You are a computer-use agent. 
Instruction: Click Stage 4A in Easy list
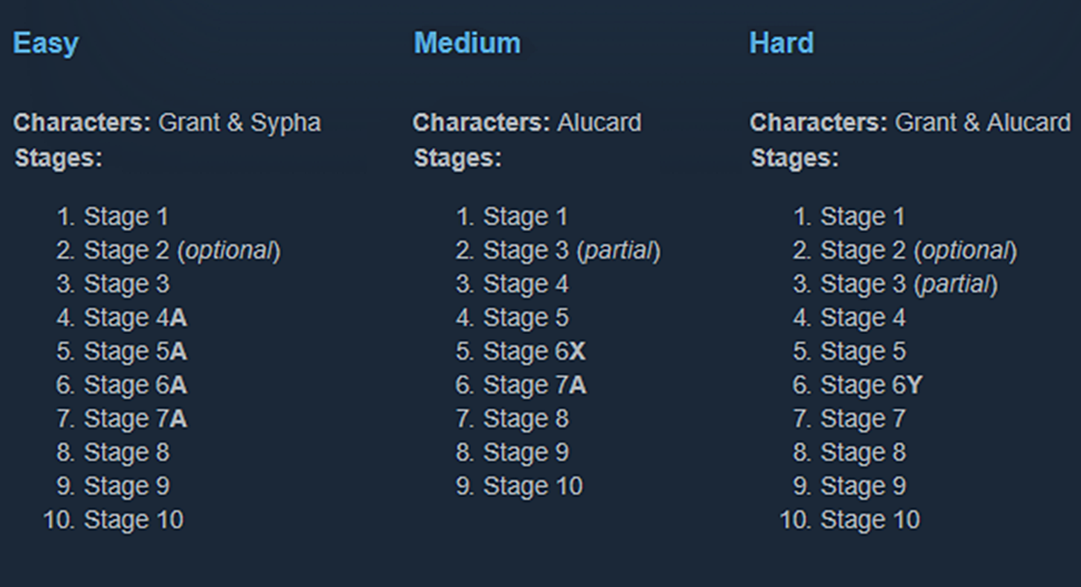pyautogui.click(x=135, y=318)
